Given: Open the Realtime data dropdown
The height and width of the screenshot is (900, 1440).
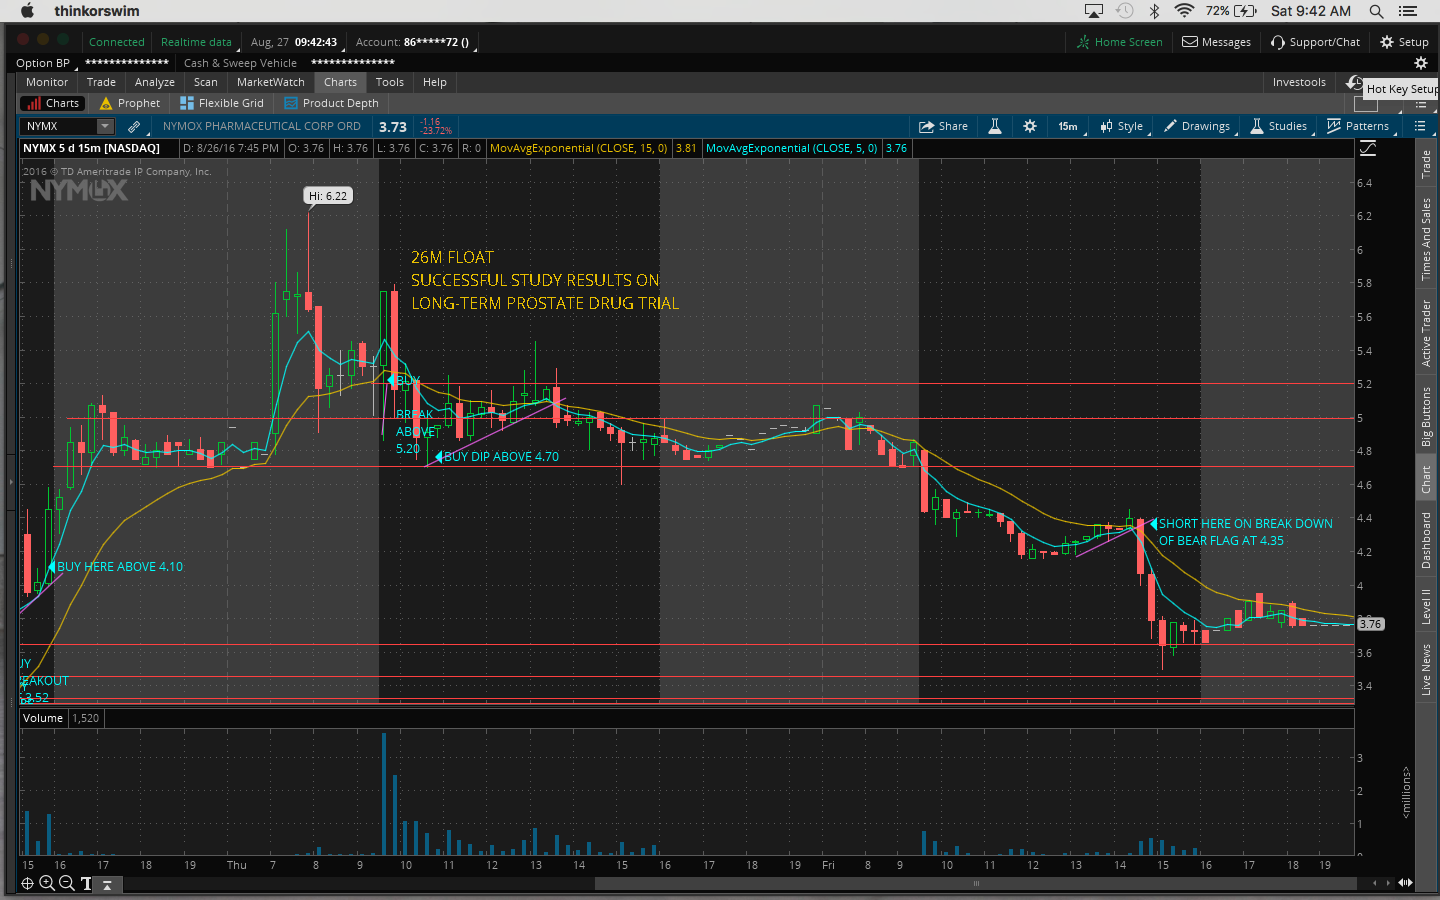Looking at the screenshot, I should 198,42.
